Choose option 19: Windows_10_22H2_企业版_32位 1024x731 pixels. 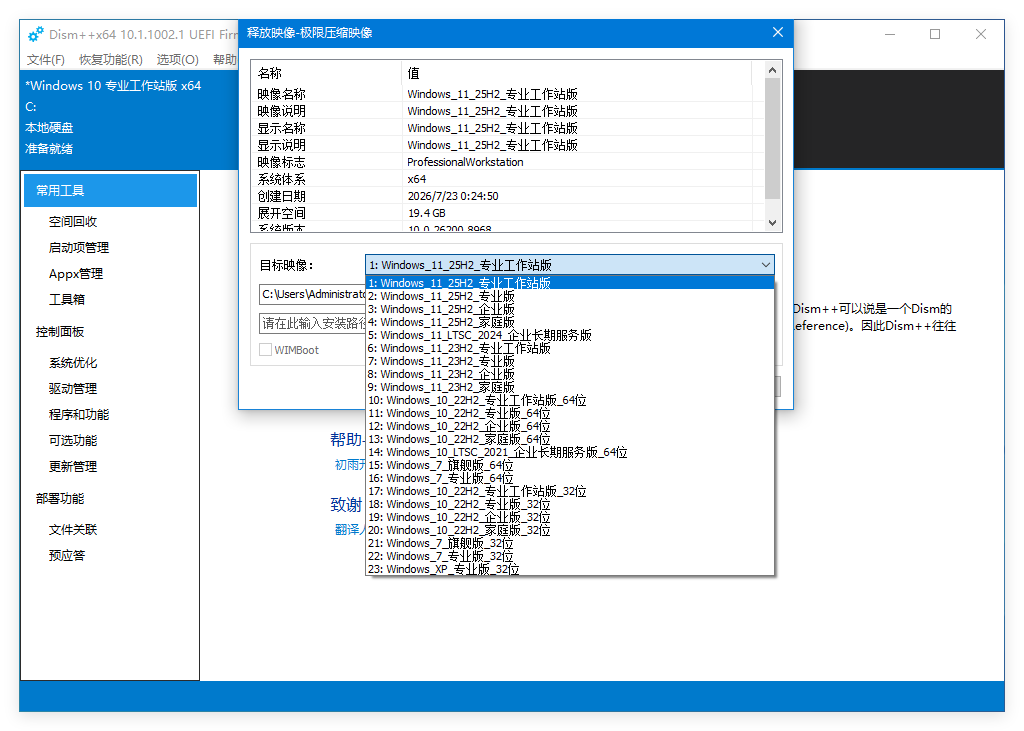pyautogui.click(x=570, y=517)
